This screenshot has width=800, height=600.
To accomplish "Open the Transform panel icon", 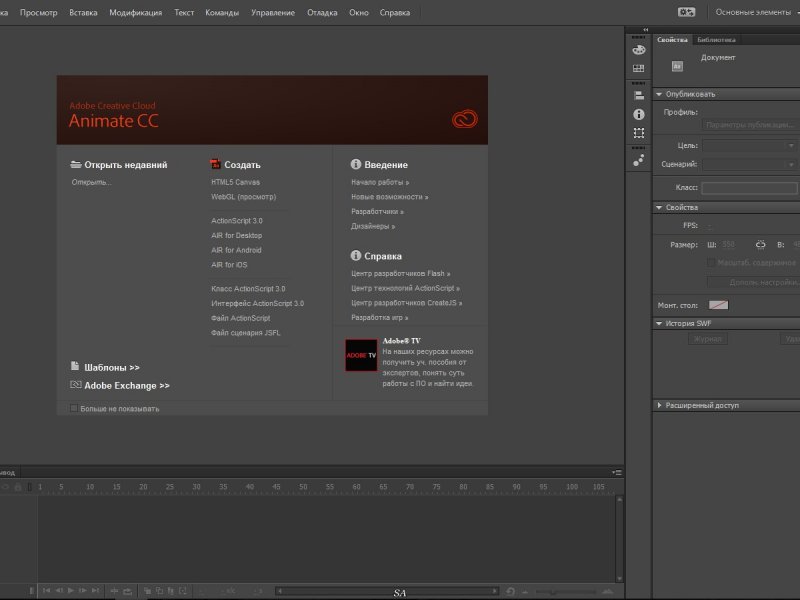I will [x=639, y=133].
